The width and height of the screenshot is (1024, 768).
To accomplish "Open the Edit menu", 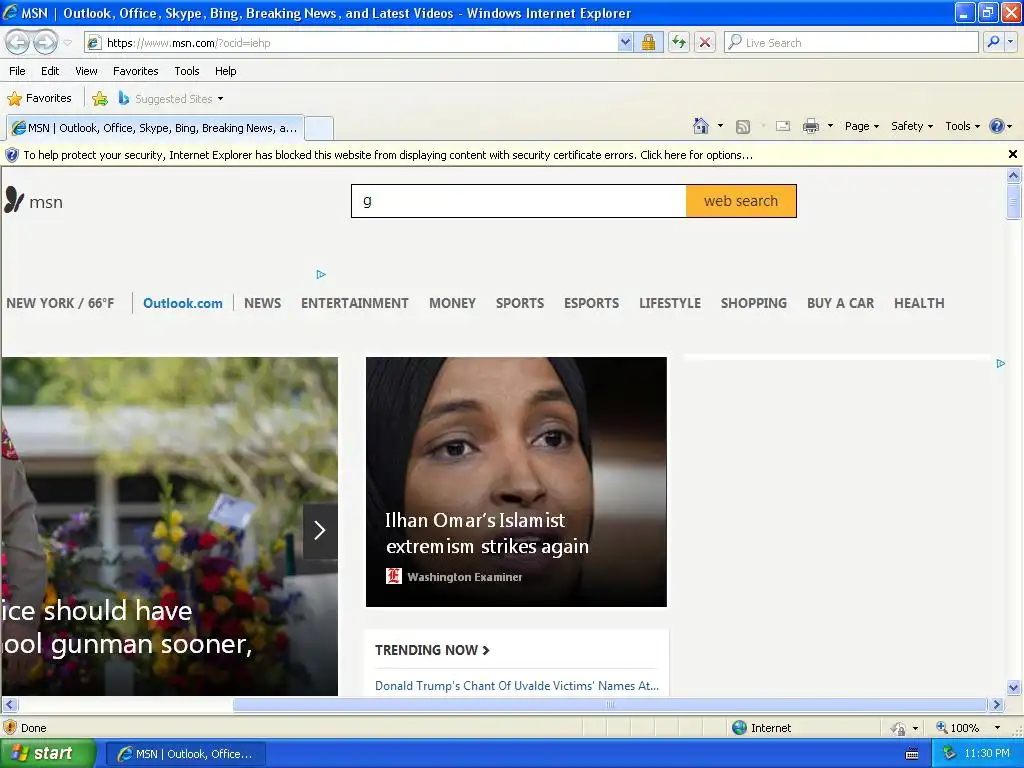I will 50,71.
